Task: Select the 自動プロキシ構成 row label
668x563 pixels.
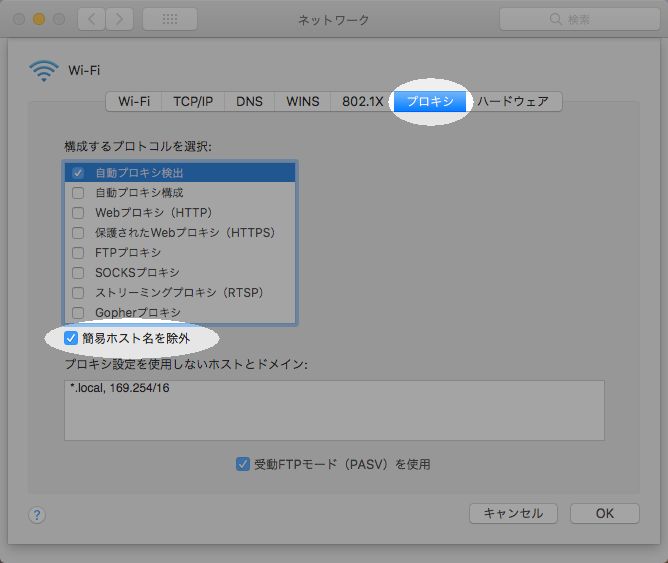Action: [139, 193]
